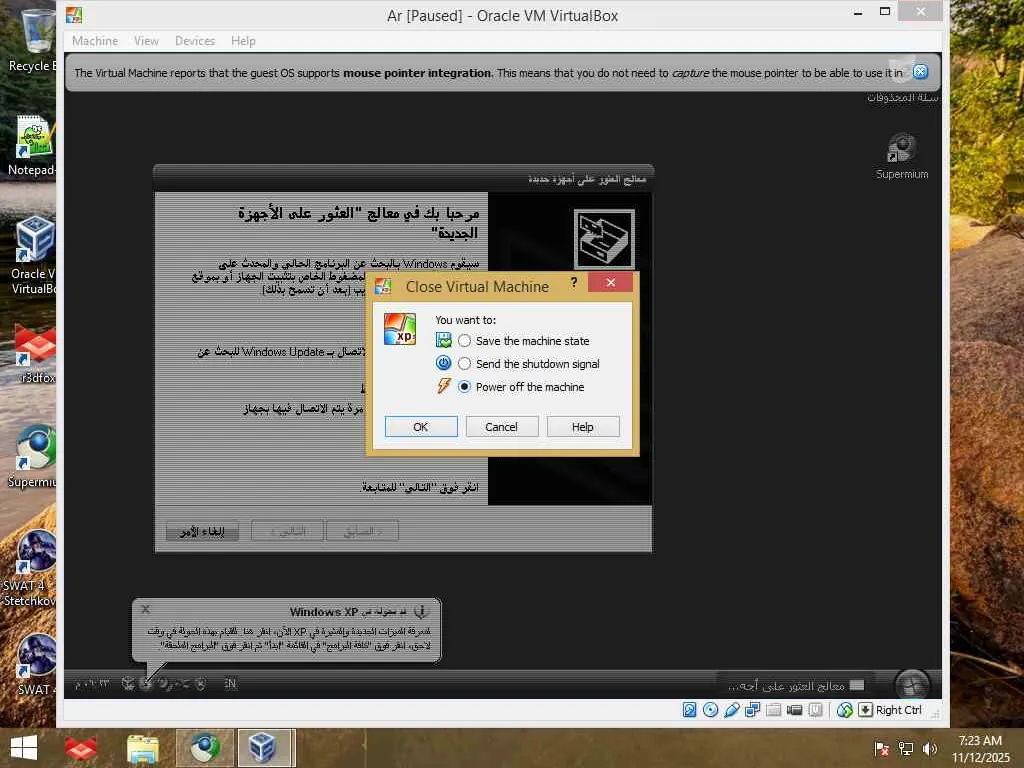
Task: Click the video capture status icon
Action: coord(794,710)
